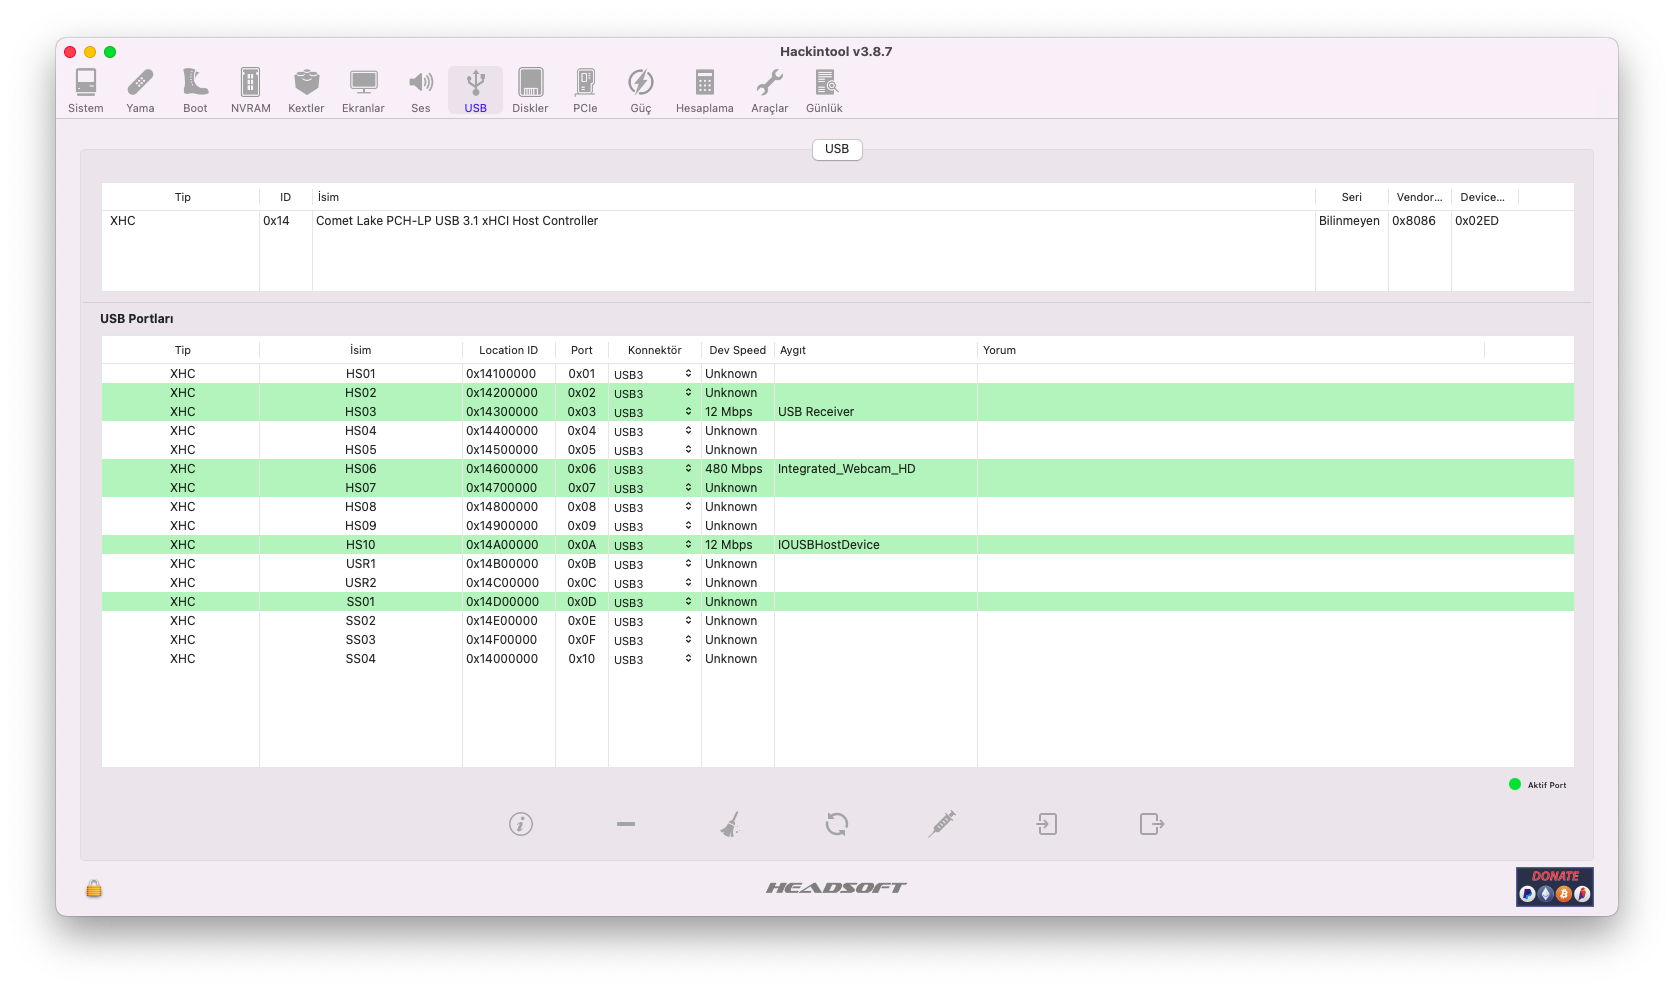This screenshot has width=1674, height=990.
Task: Open the PCIe section
Action: click(x=585, y=90)
